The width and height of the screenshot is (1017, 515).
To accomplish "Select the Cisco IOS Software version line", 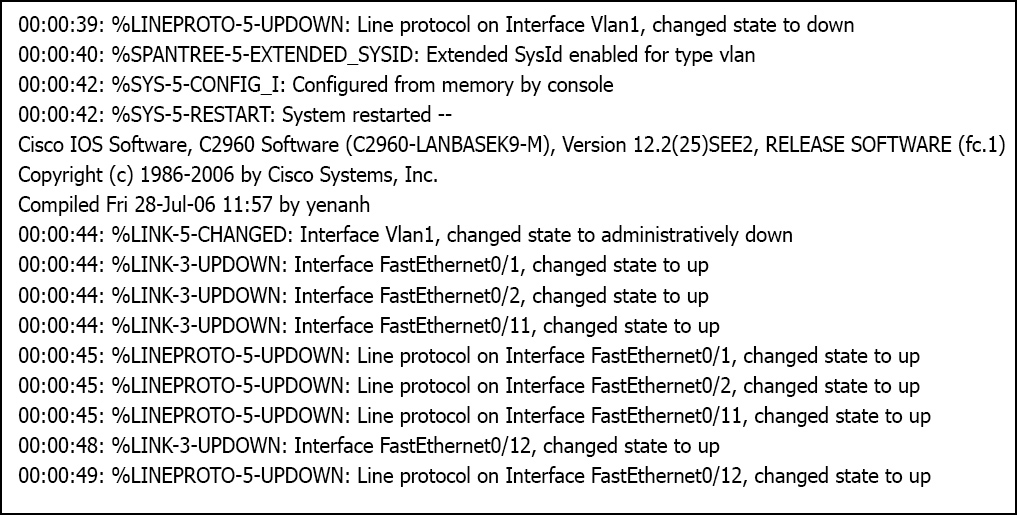I will pyautogui.click(x=511, y=145).
